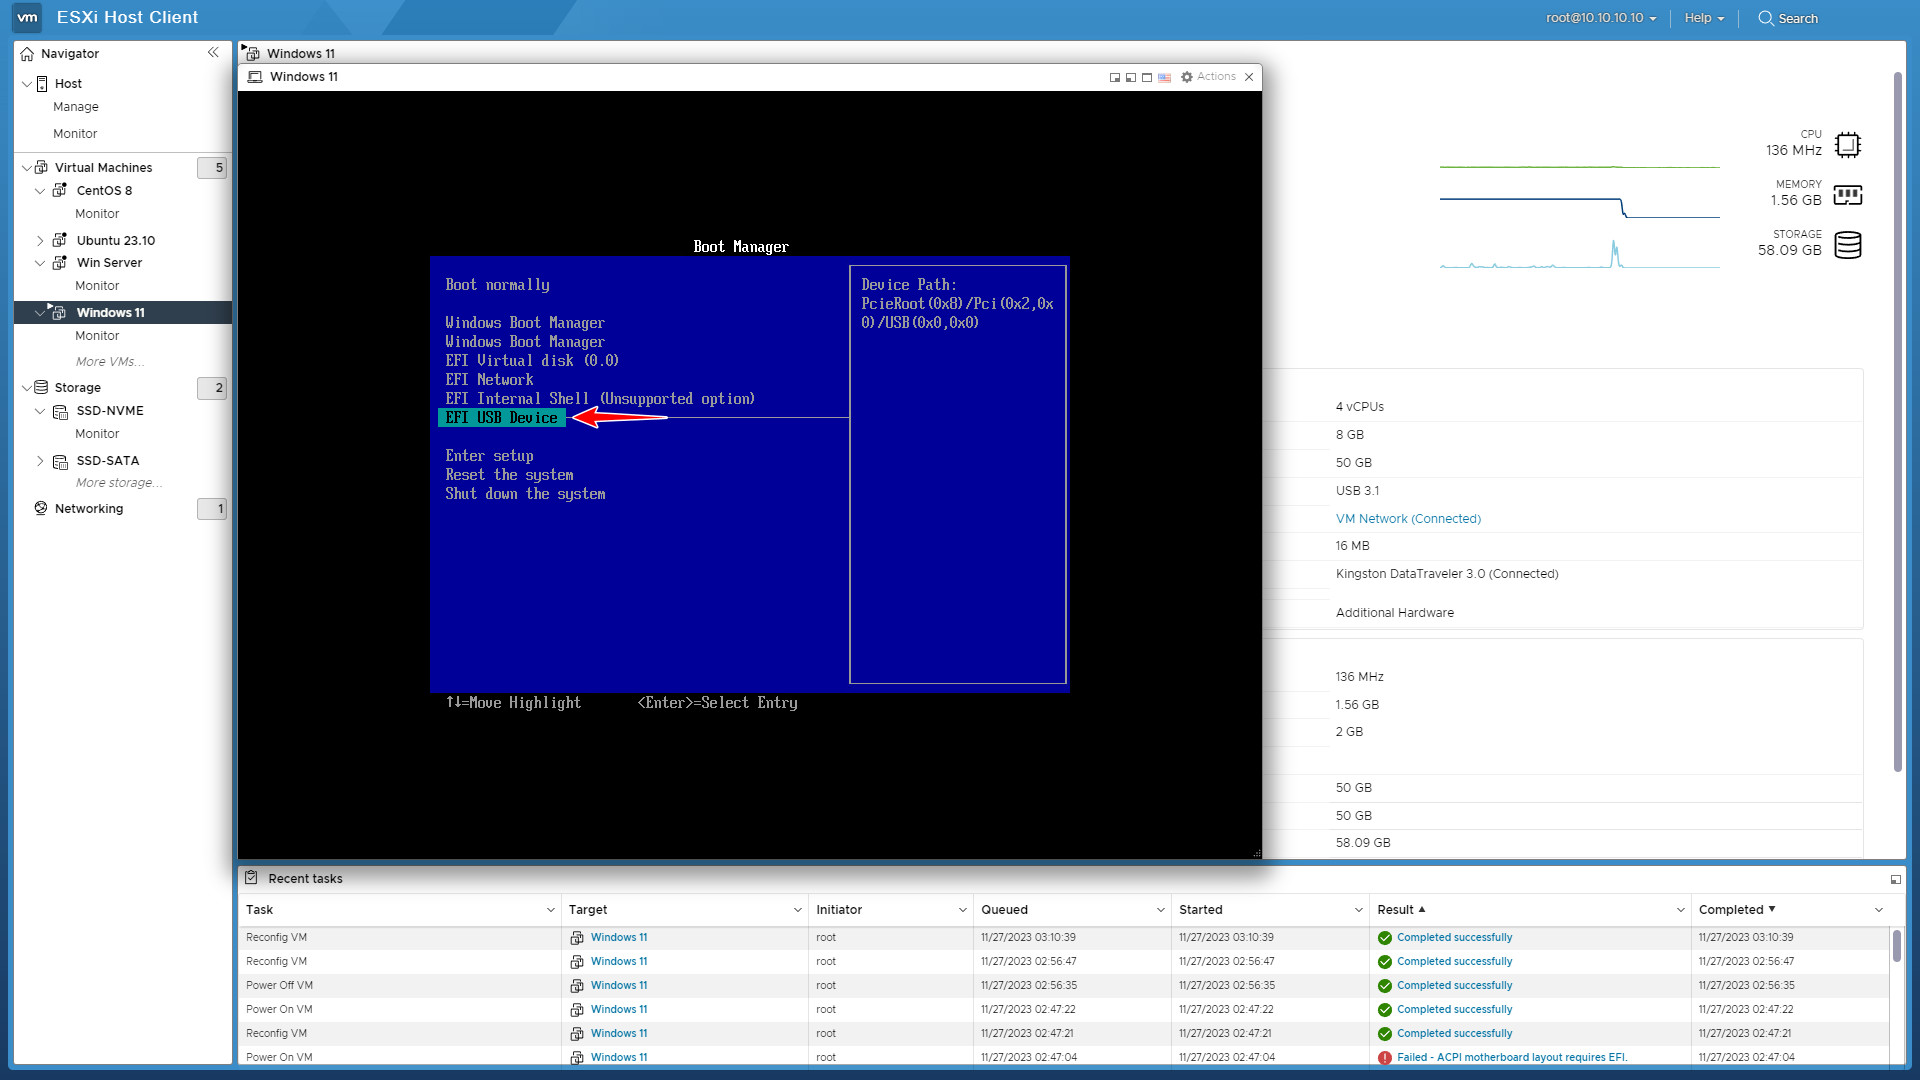The width and height of the screenshot is (1920, 1080).
Task: Click the Networking globe icon
Action: 41,508
